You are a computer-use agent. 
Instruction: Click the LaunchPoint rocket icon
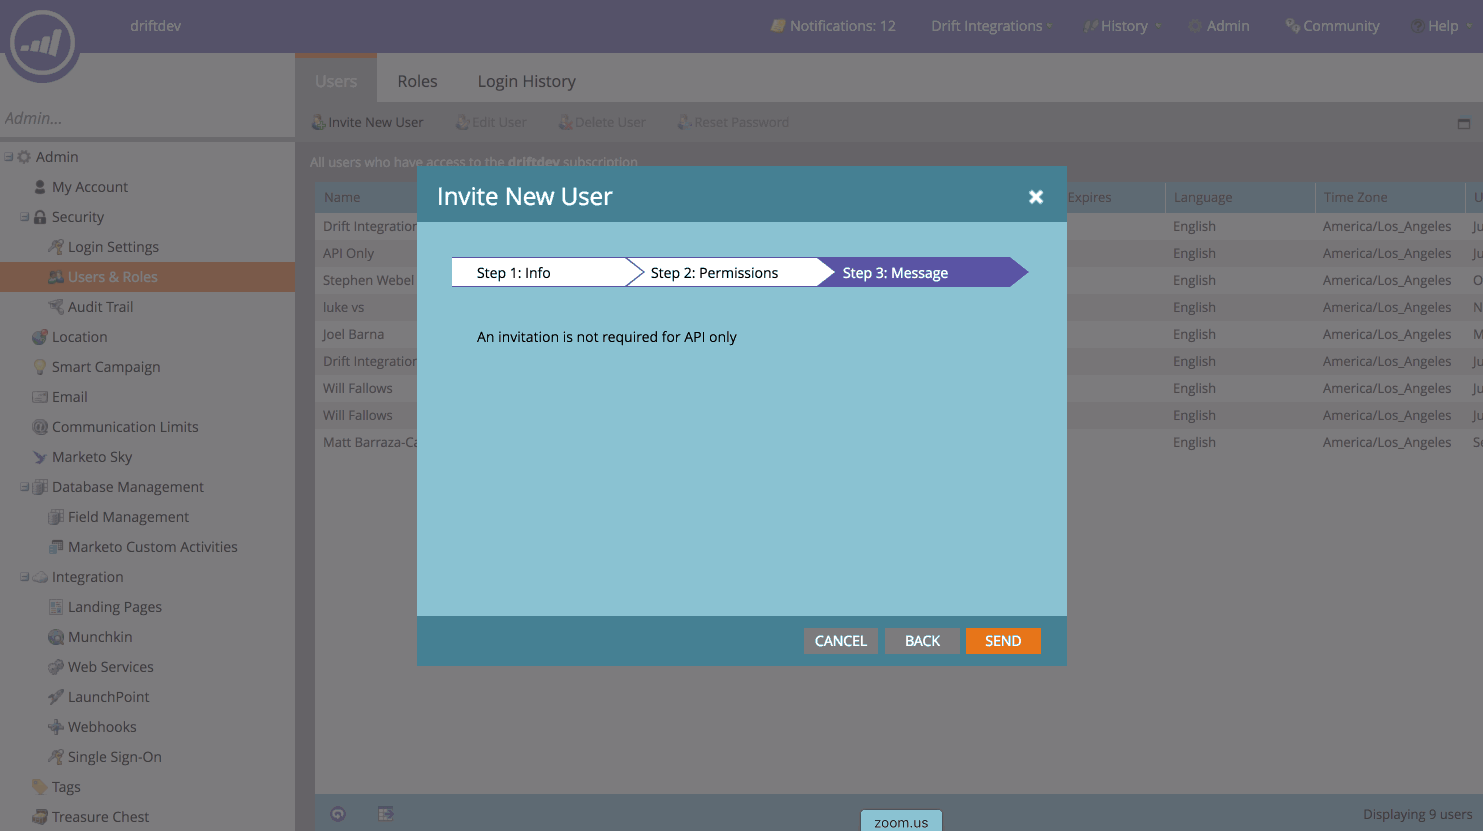pyautogui.click(x=56, y=697)
